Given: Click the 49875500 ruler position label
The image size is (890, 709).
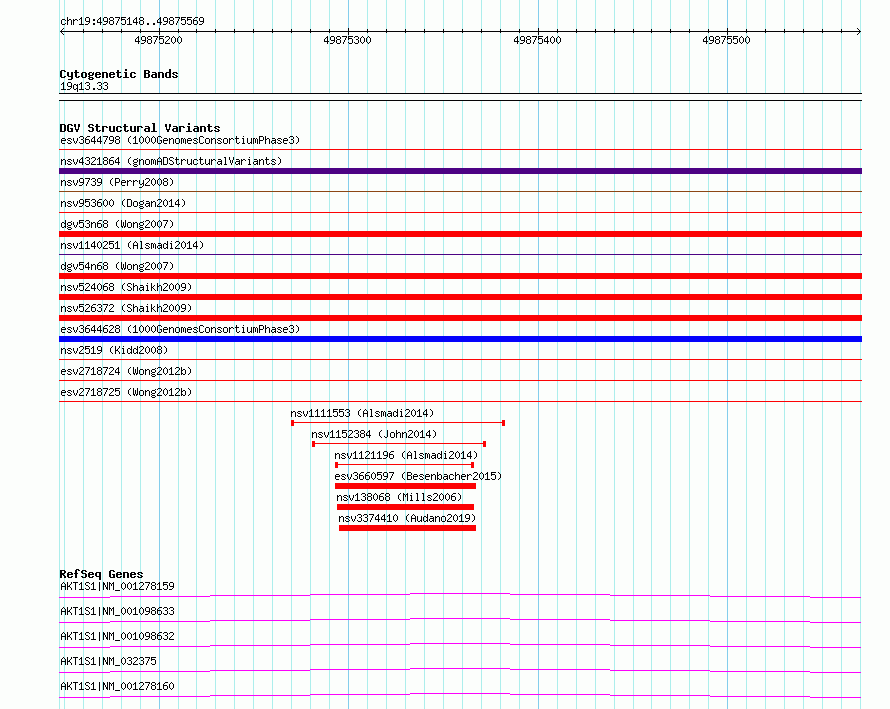Looking at the screenshot, I should [x=726, y=40].
